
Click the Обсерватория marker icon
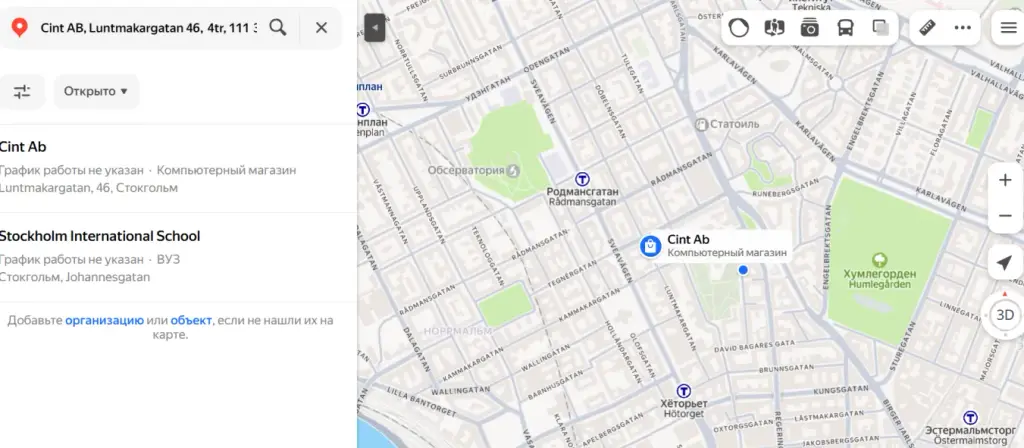(x=513, y=170)
